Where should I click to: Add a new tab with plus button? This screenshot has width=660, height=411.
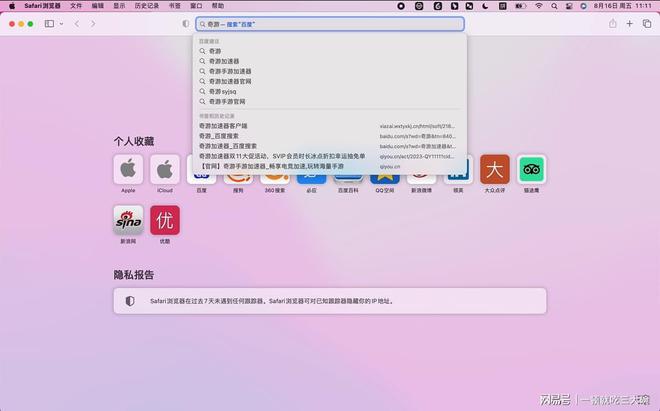(x=630, y=24)
